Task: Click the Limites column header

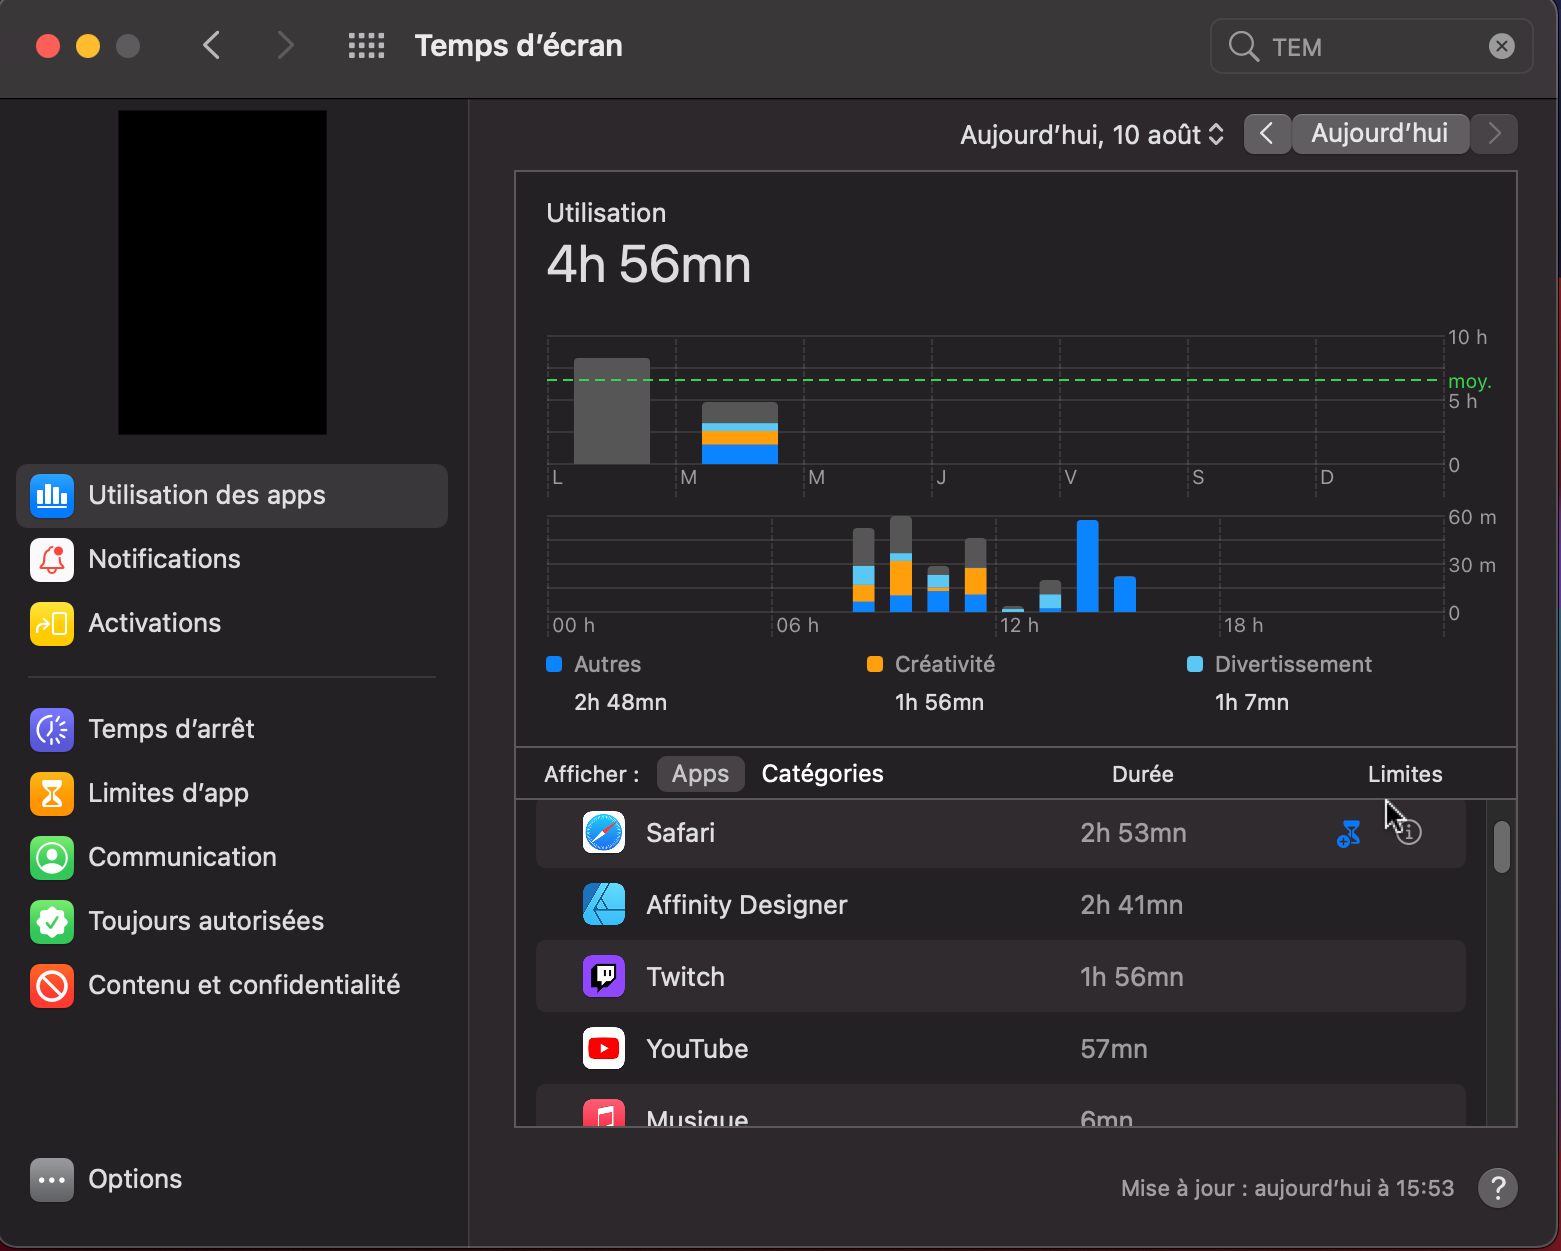Action: coord(1405,774)
